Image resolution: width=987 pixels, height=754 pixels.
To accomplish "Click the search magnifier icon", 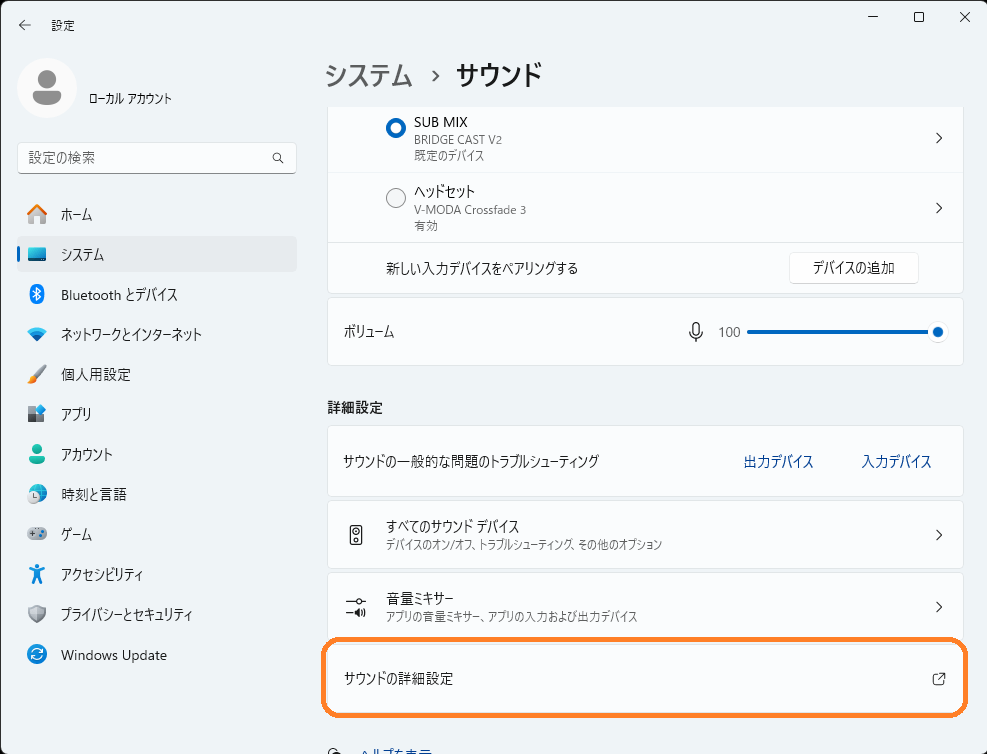I will [278, 158].
